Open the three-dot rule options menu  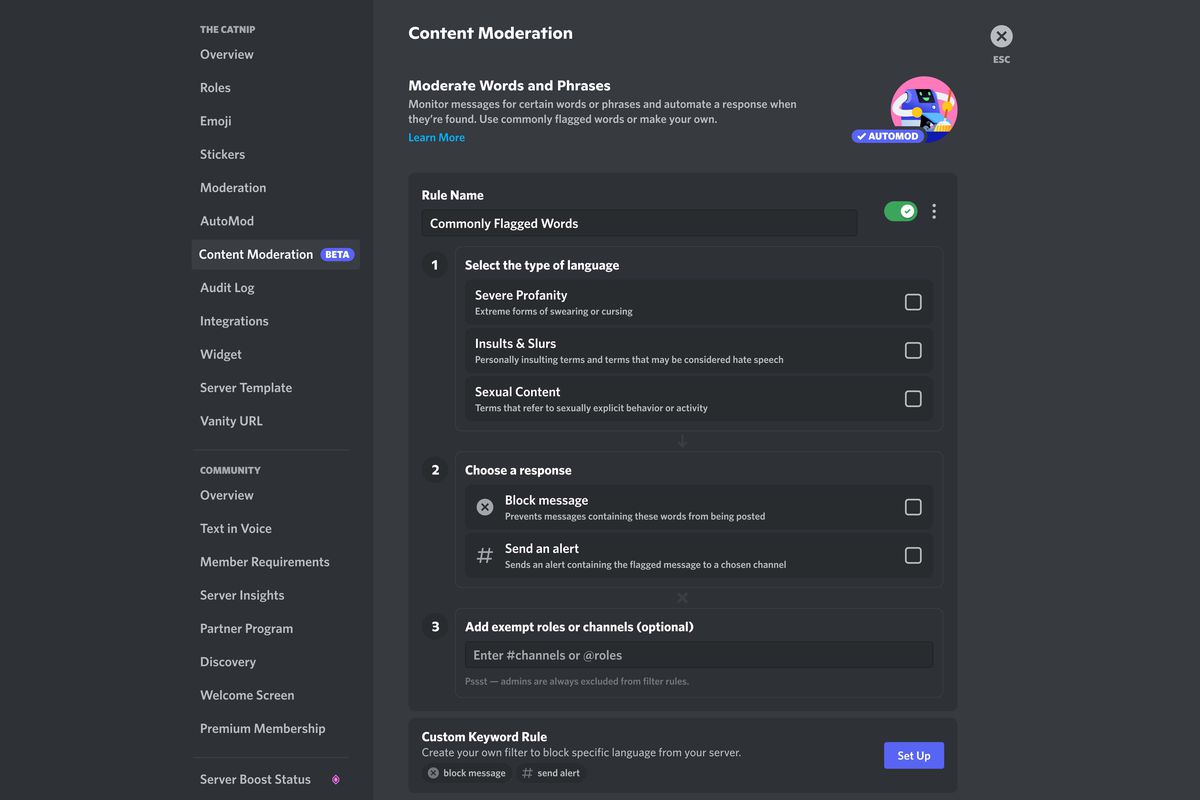click(x=934, y=211)
